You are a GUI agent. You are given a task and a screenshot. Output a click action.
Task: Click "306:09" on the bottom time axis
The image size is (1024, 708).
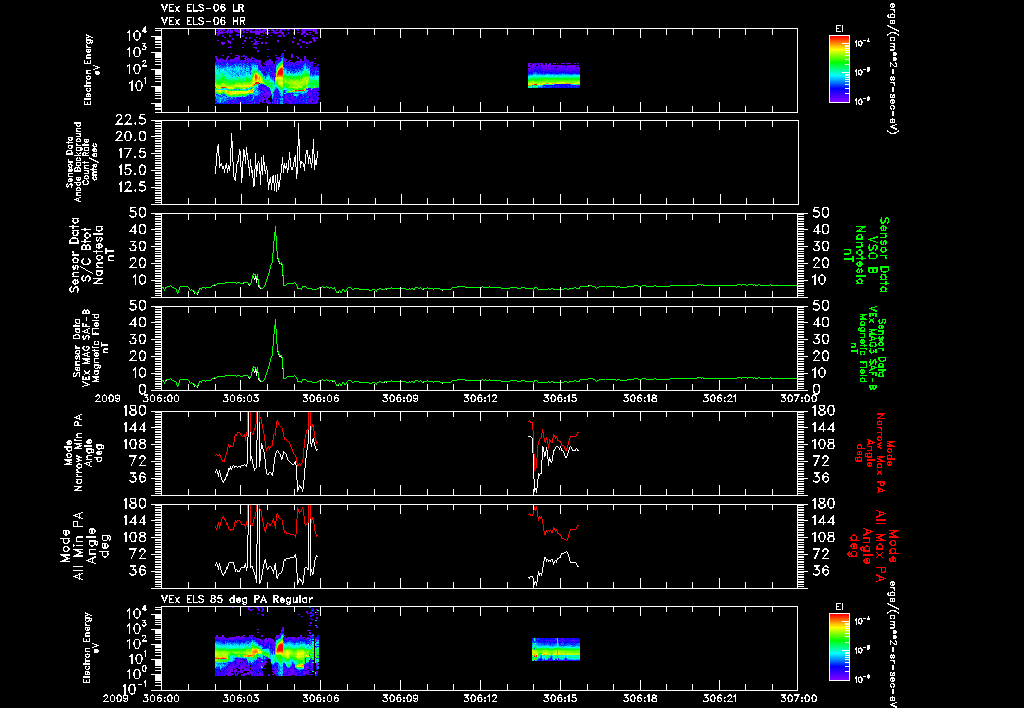point(400,698)
